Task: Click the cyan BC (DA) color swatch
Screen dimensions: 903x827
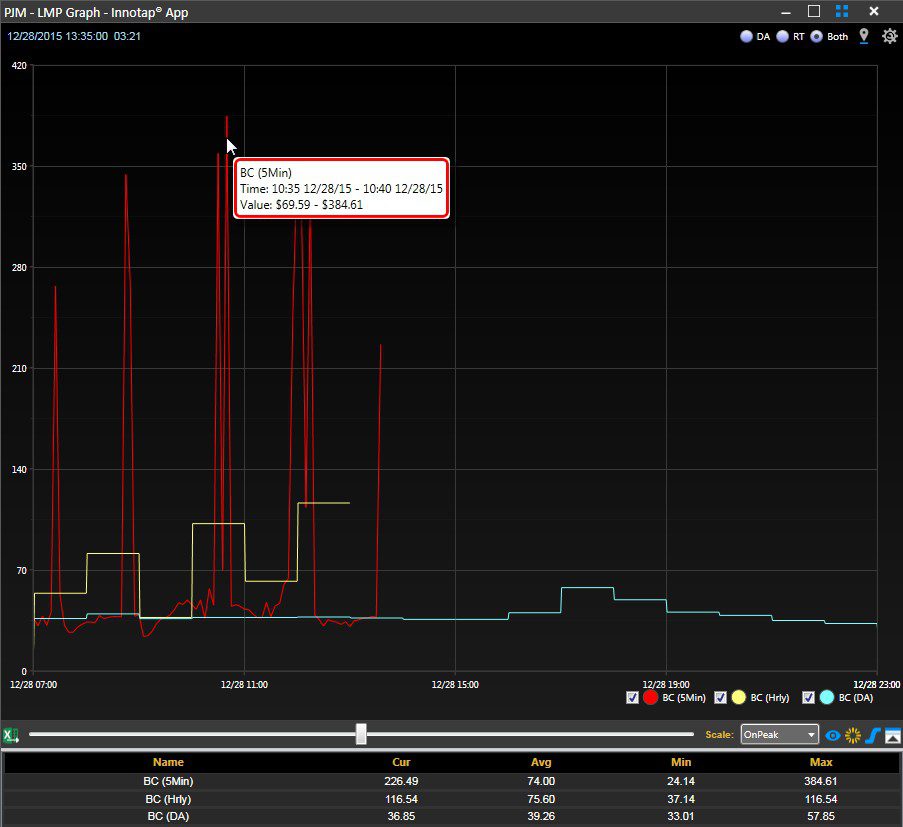Action: (x=827, y=698)
